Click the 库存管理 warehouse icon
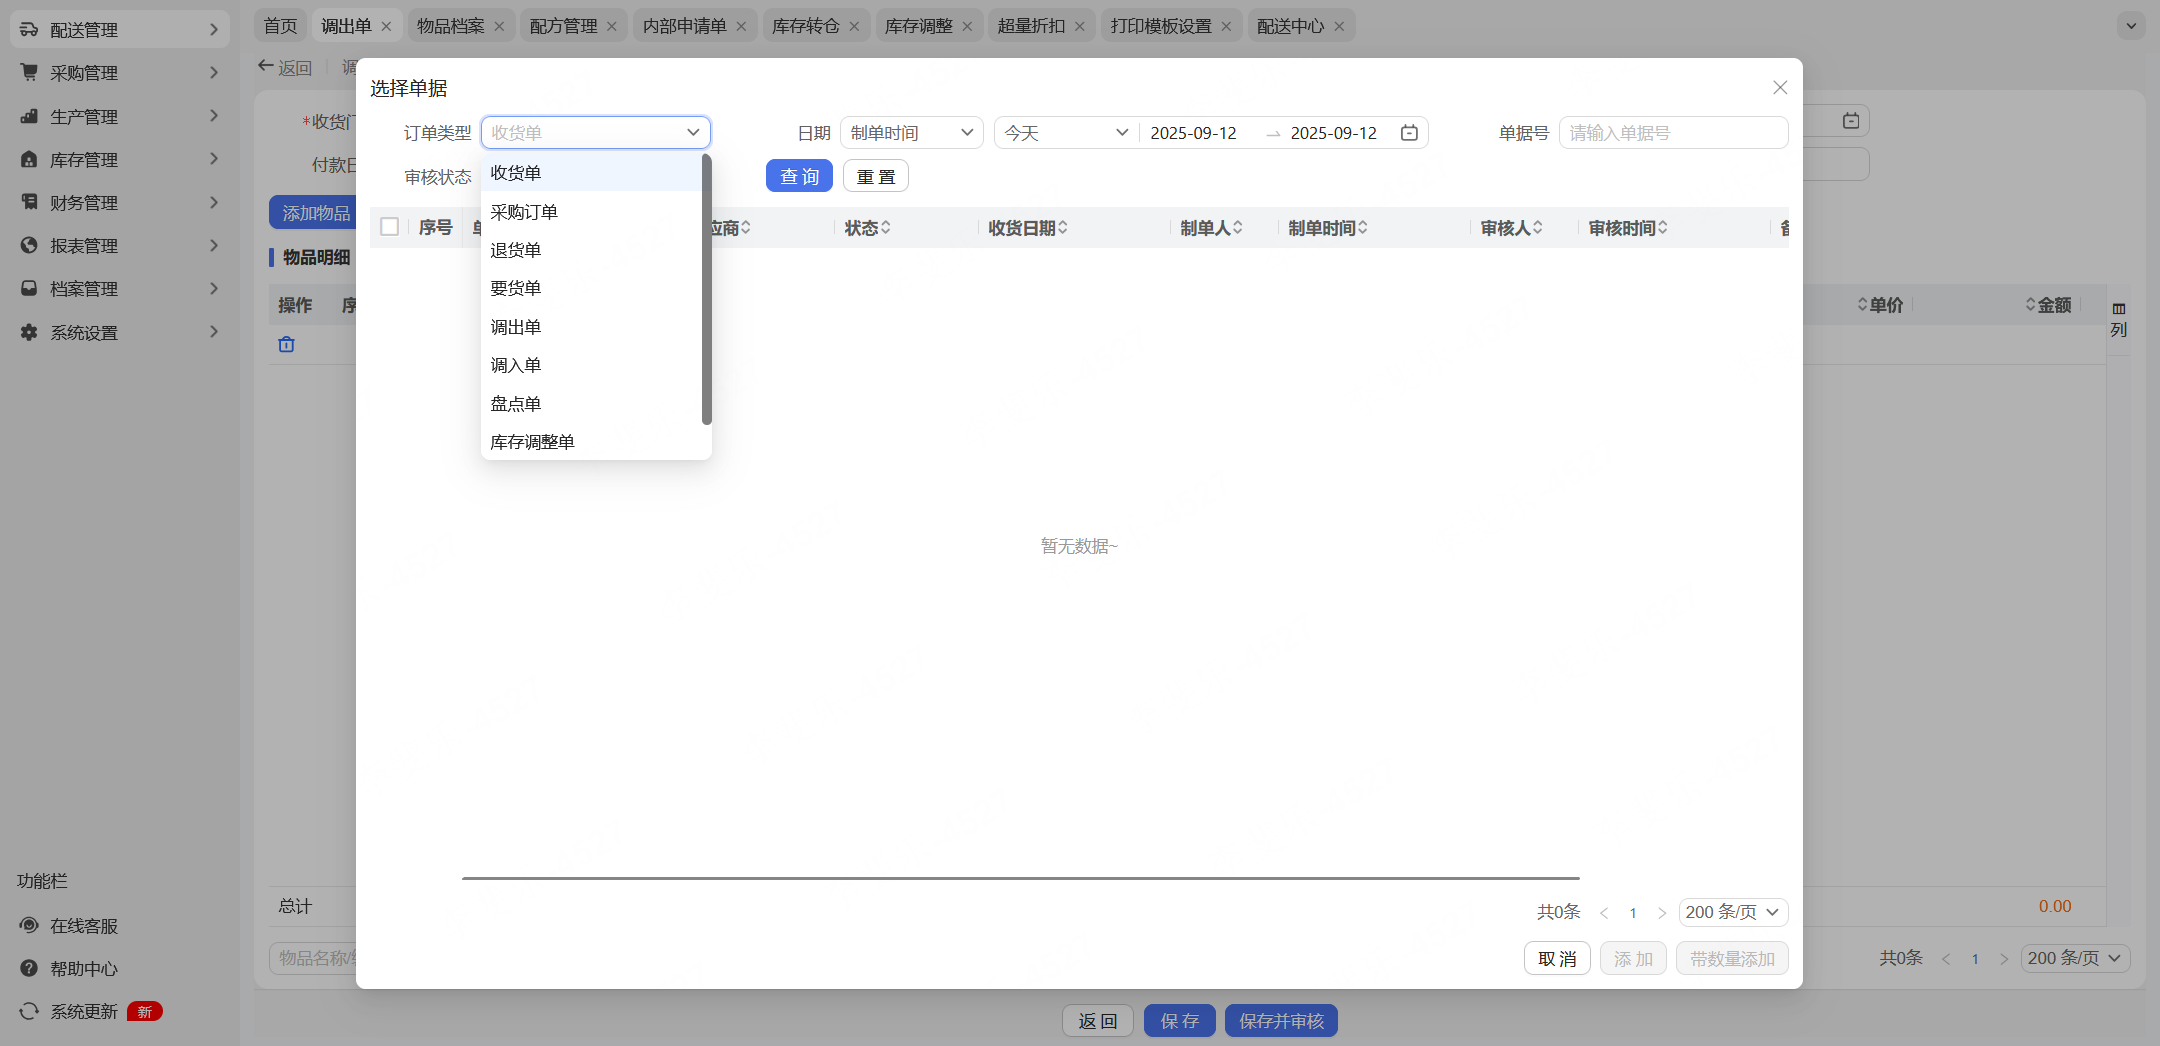The image size is (2160, 1046). pos(29,159)
